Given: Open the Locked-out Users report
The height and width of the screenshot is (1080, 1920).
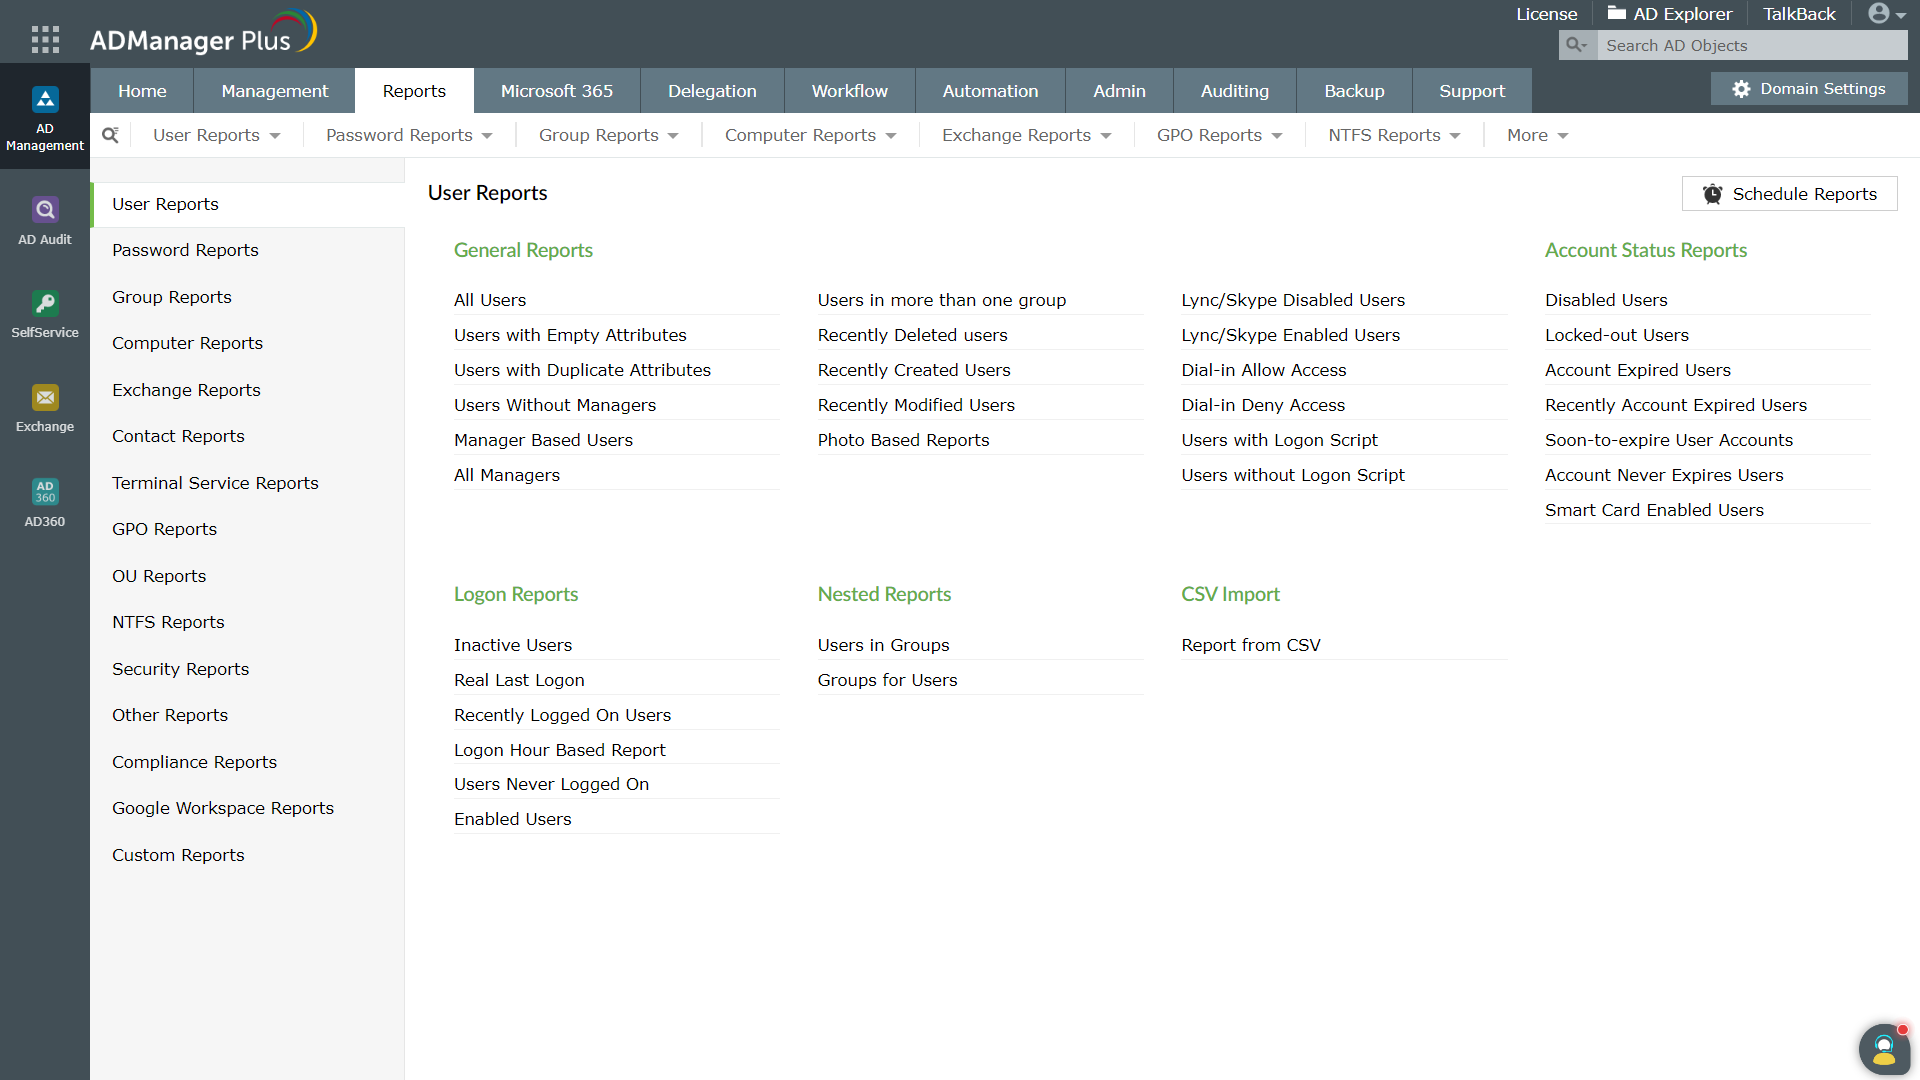Looking at the screenshot, I should point(1616,335).
